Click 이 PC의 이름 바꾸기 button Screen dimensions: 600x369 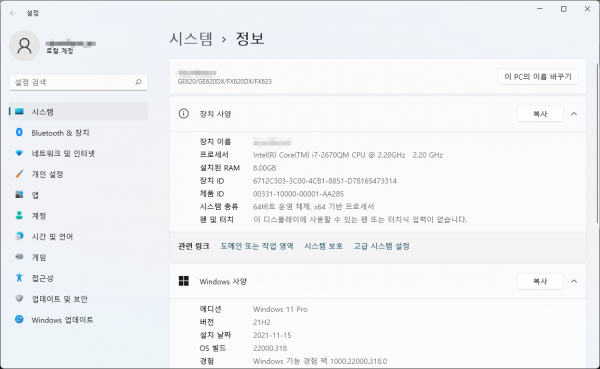point(538,77)
